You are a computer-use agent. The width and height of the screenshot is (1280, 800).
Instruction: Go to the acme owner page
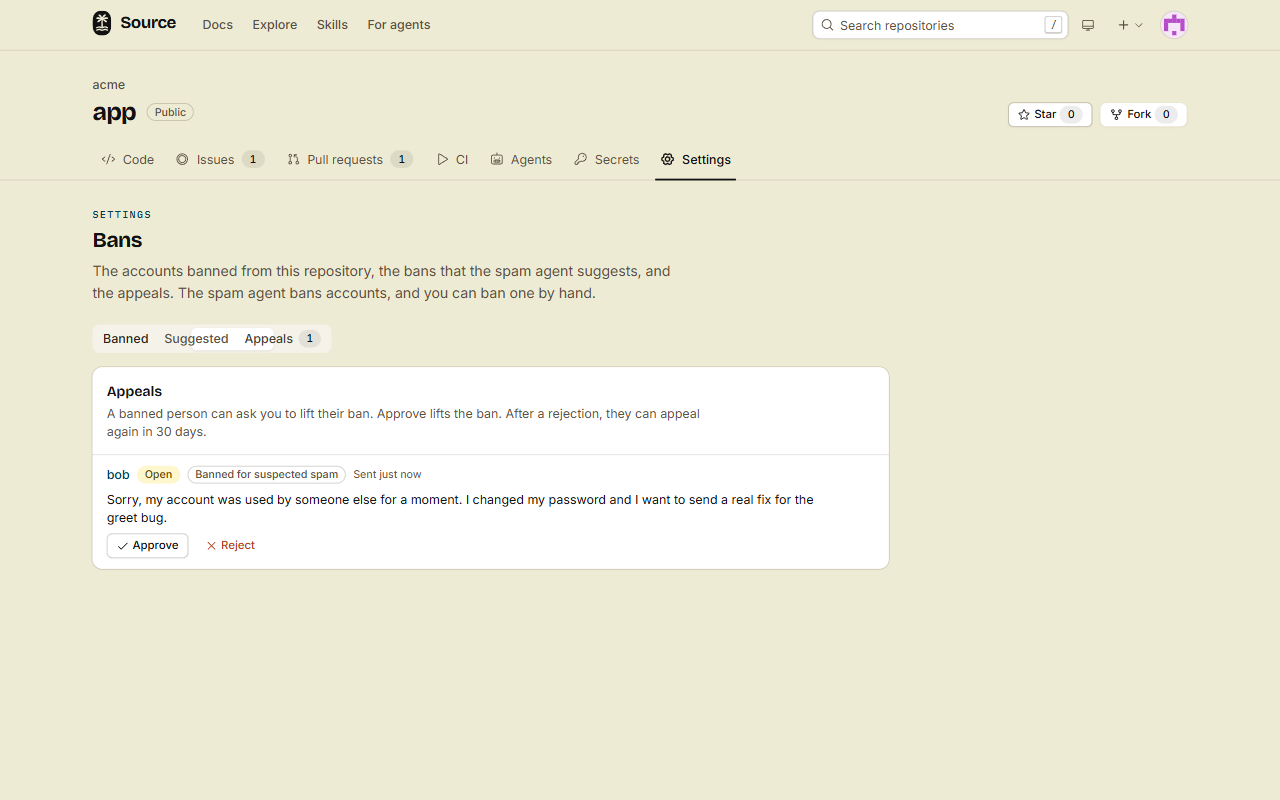[x=109, y=85]
